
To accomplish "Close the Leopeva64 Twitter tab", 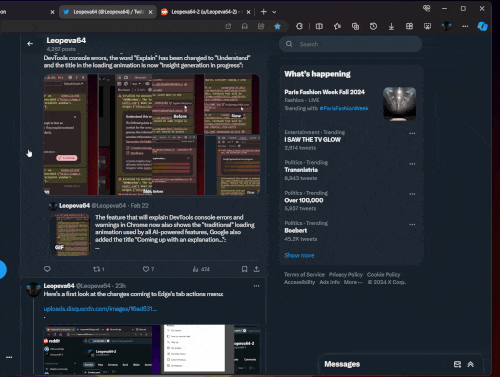I will pos(150,12).
